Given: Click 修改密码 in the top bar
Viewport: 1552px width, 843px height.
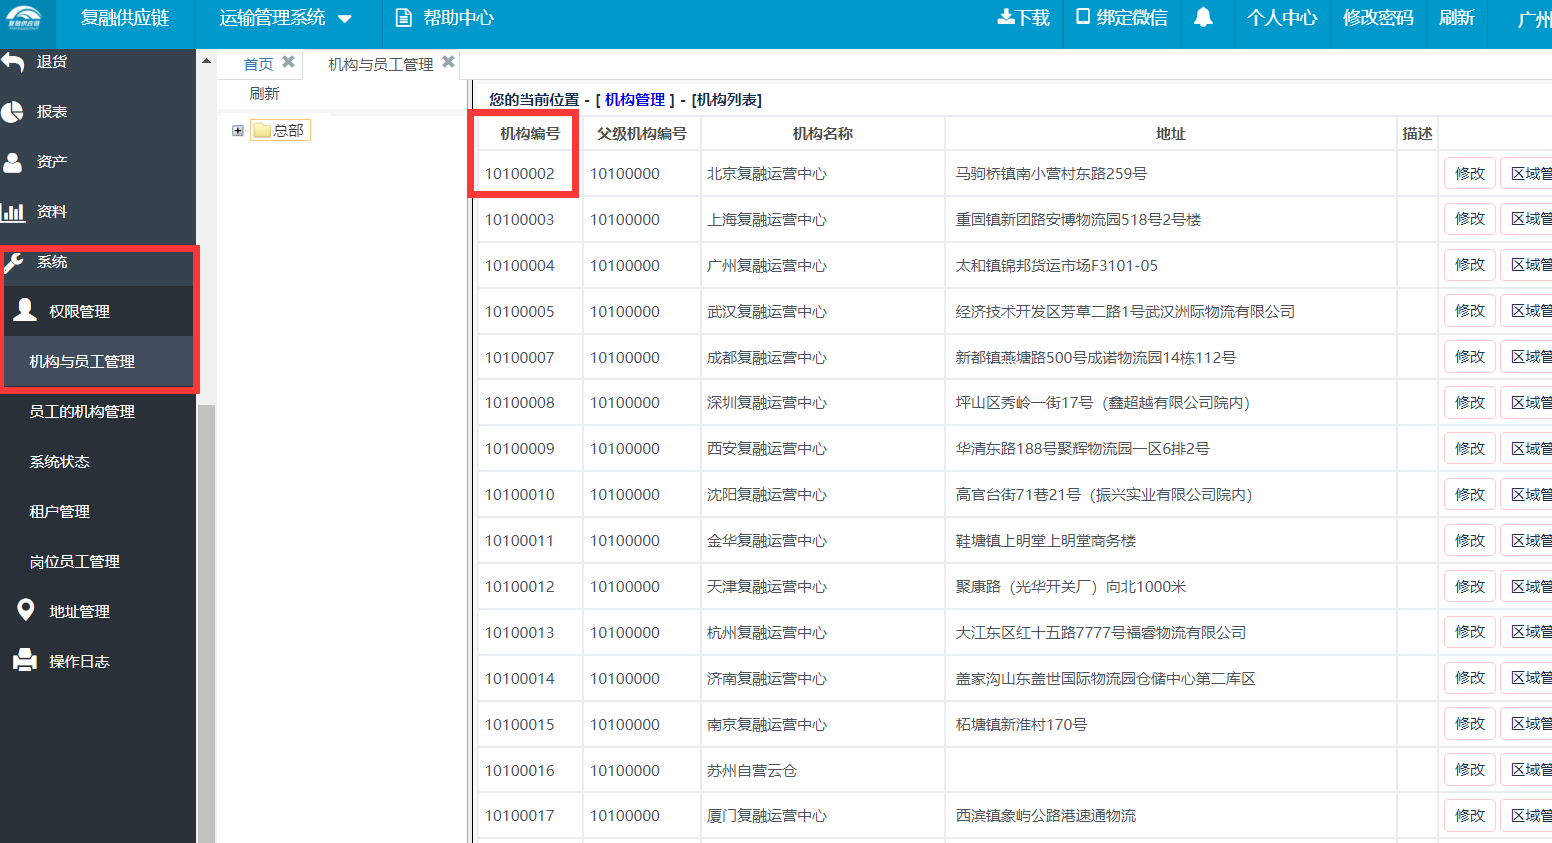Looking at the screenshot, I should tap(1378, 18).
